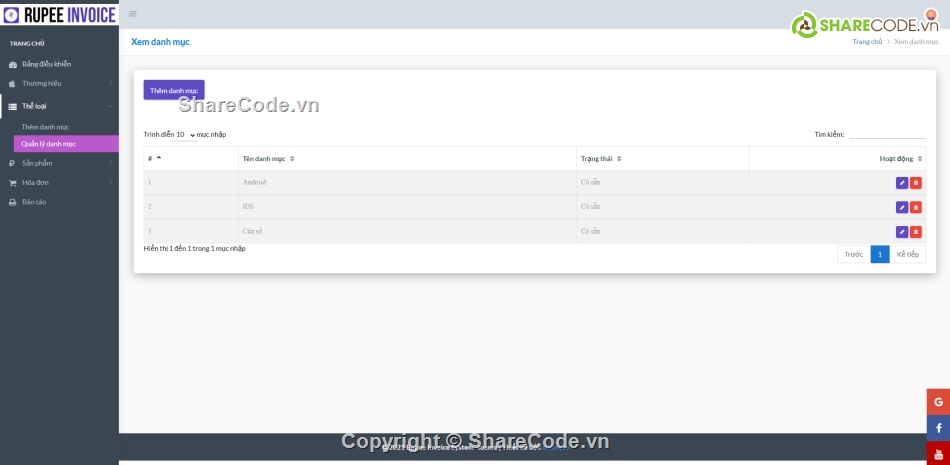Delete the IOS category with trash icon
Viewport: 950px width, 465px height.
[x=915, y=207]
